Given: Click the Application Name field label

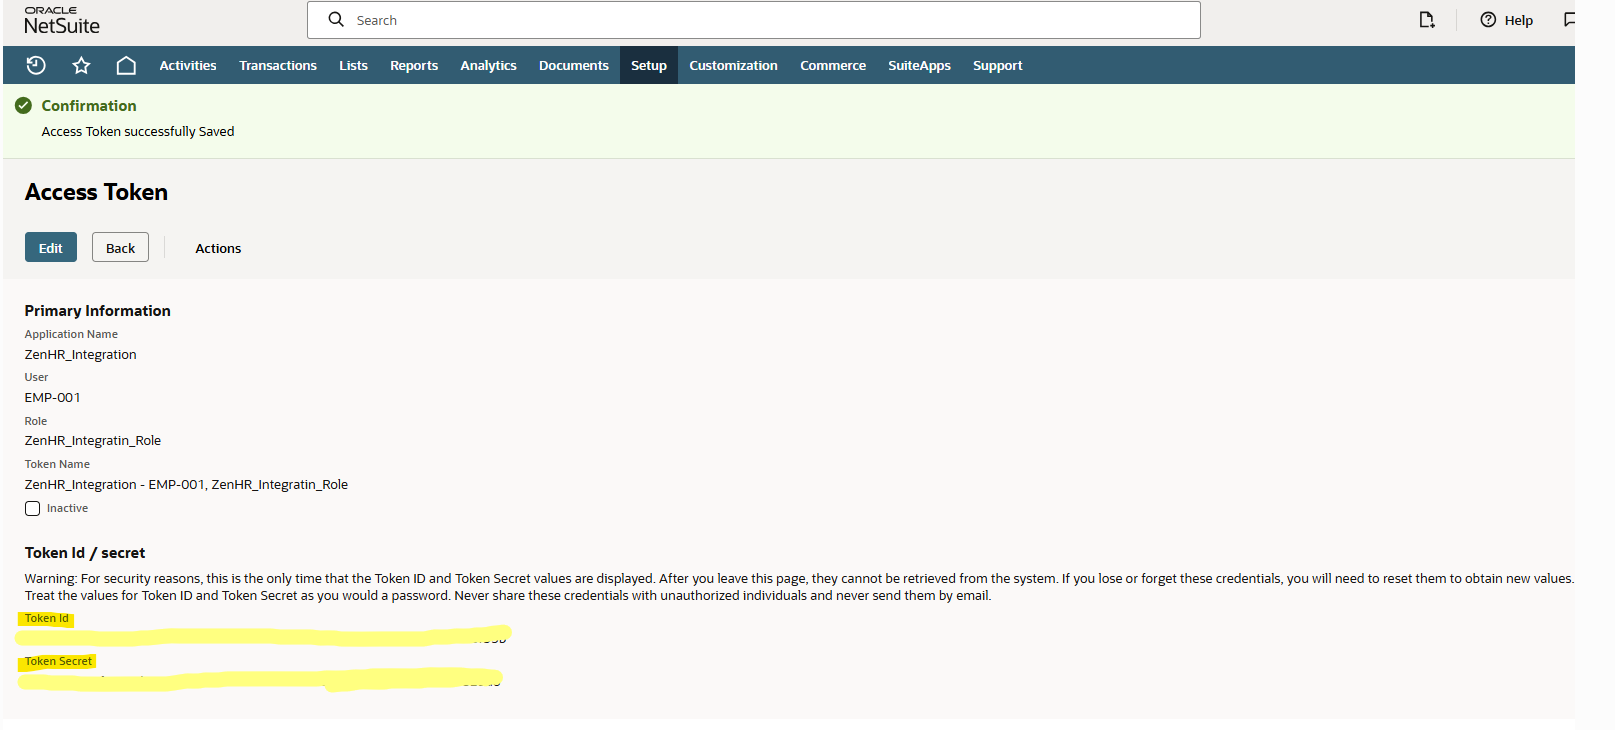Looking at the screenshot, I should 71,334.
